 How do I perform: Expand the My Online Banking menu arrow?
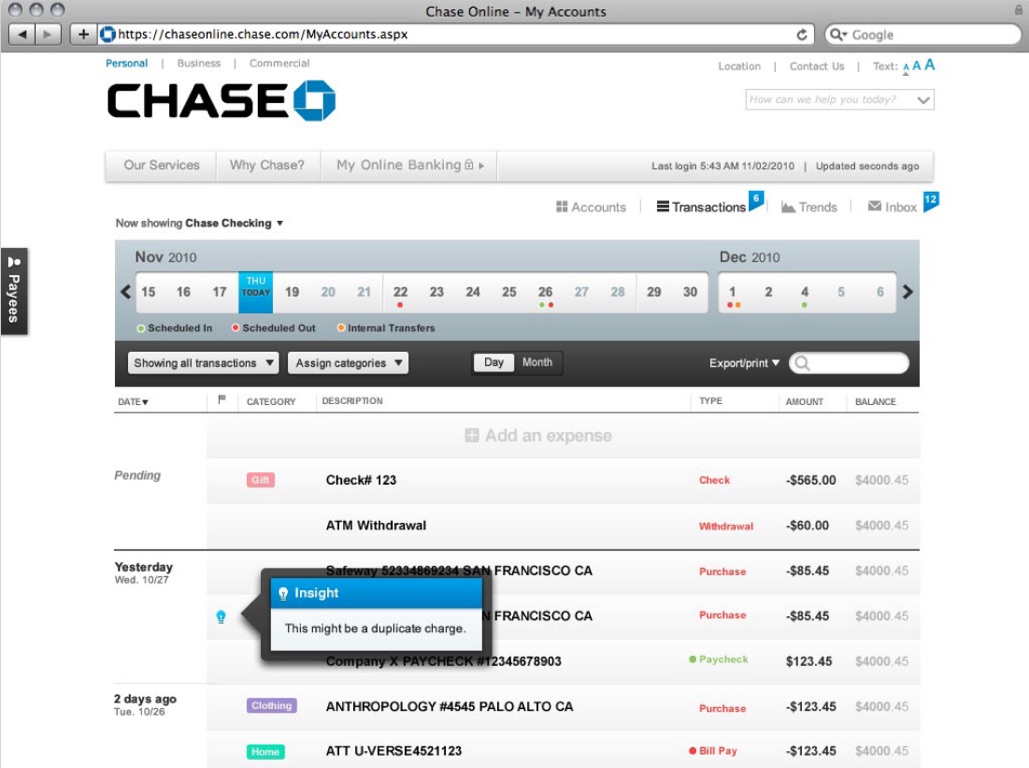[482, 165]
